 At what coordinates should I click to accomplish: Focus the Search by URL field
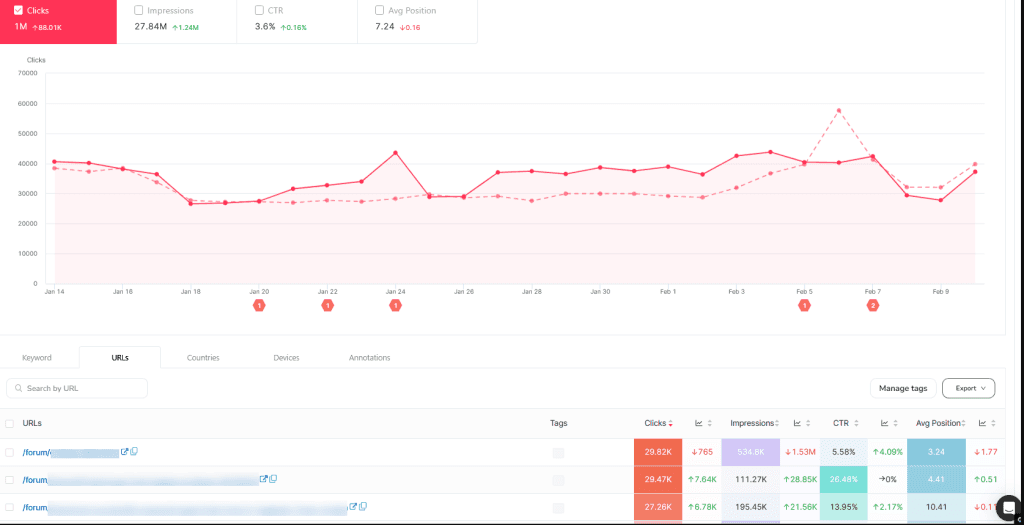pyautogui.click(x=77, y=388)
